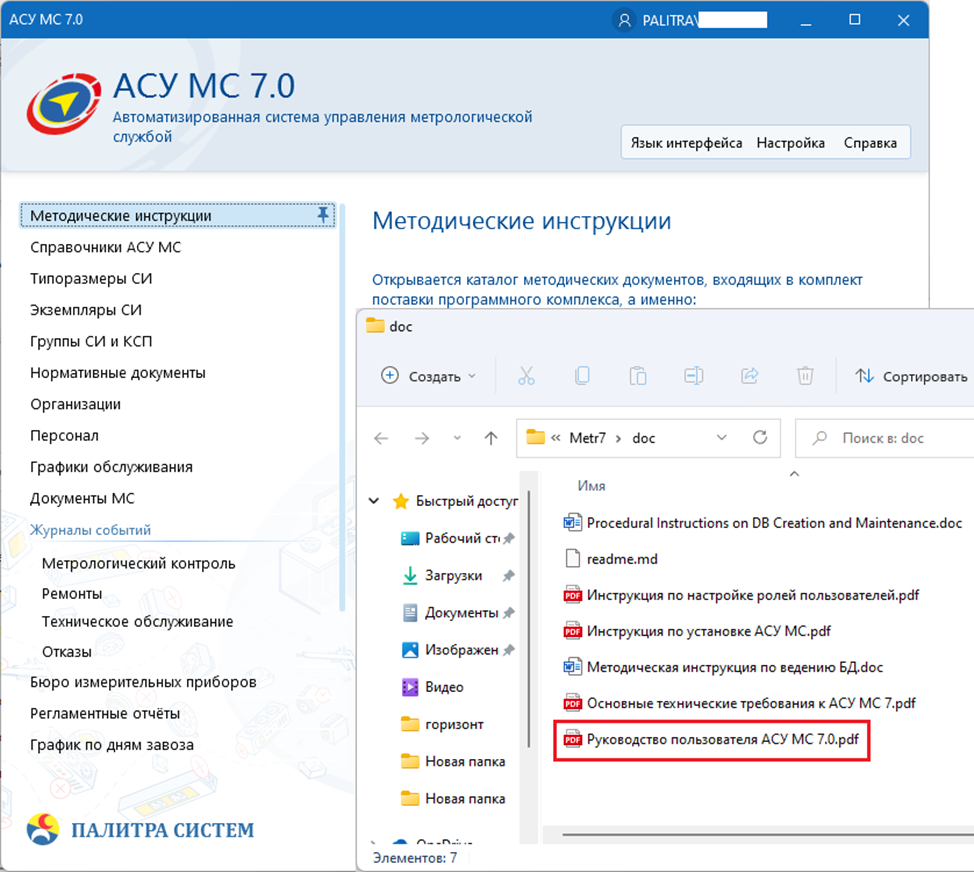Open График по дням завоза section
This screenshot has width=974, height=872.
pyautogui.click(x=112, y=745)
